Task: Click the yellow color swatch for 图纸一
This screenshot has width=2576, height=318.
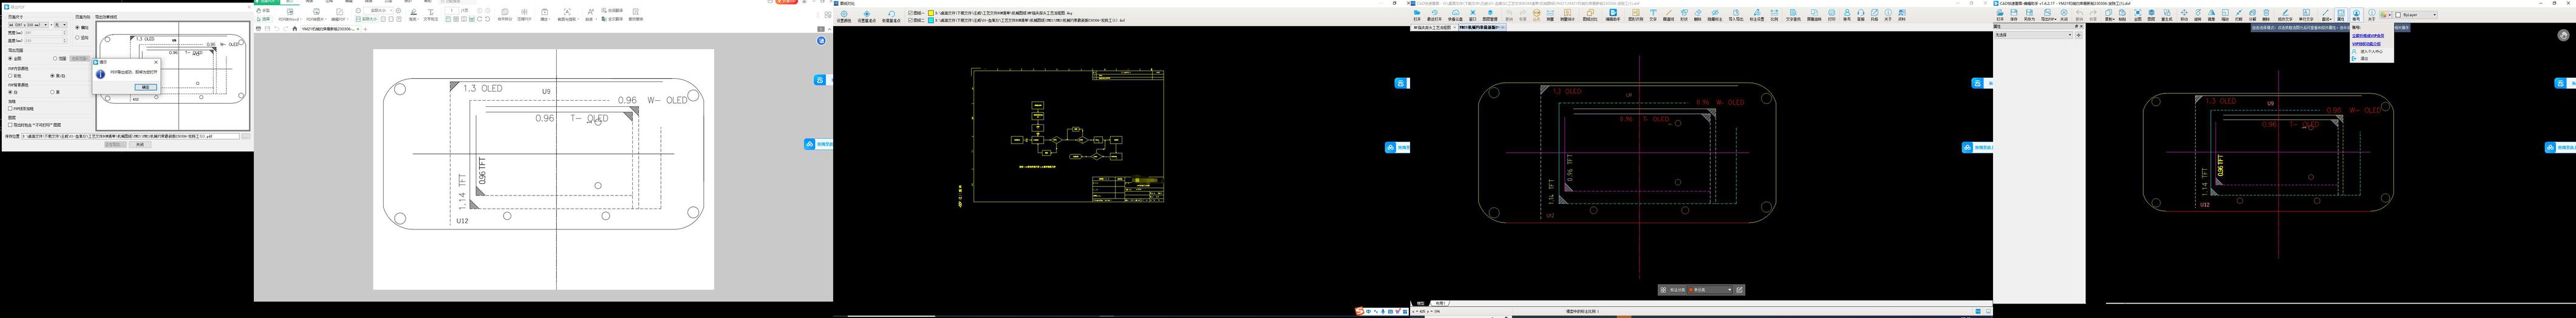Action: (932, 13)
